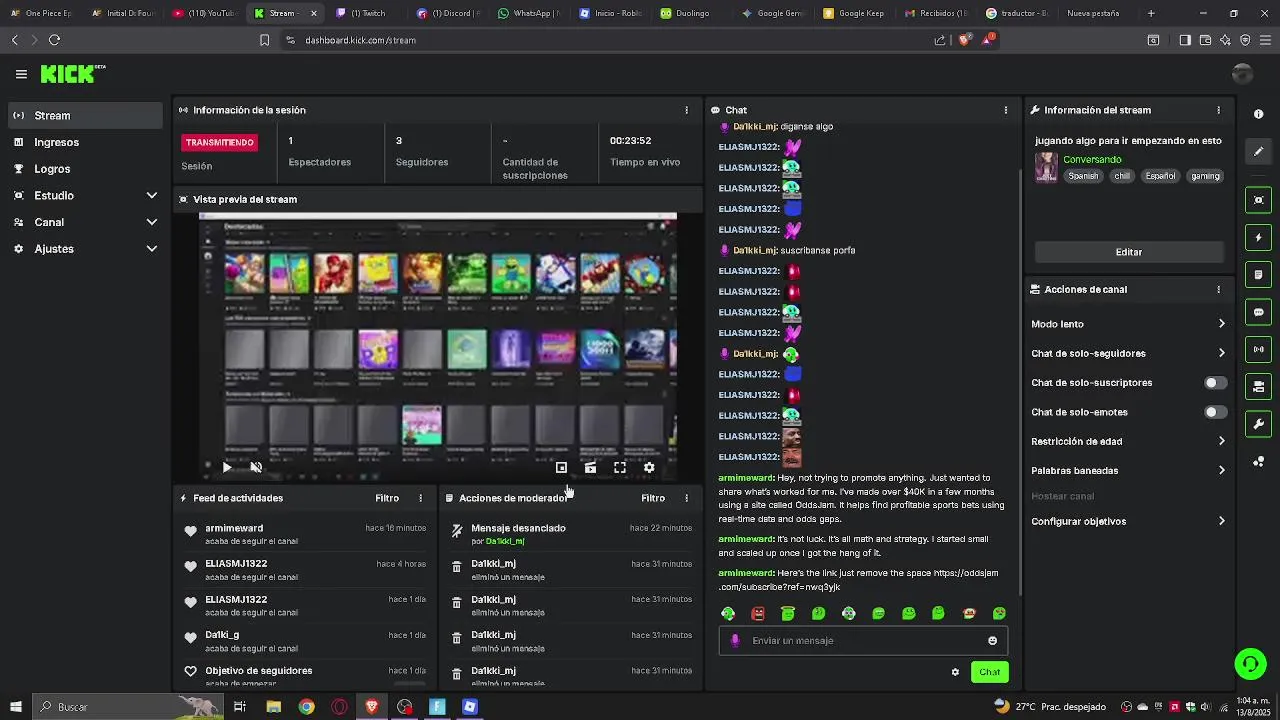This screenshot has height=720, width=1280.
Task: Click the wrench icon in the right rail
Action: tap(1258, 424)
